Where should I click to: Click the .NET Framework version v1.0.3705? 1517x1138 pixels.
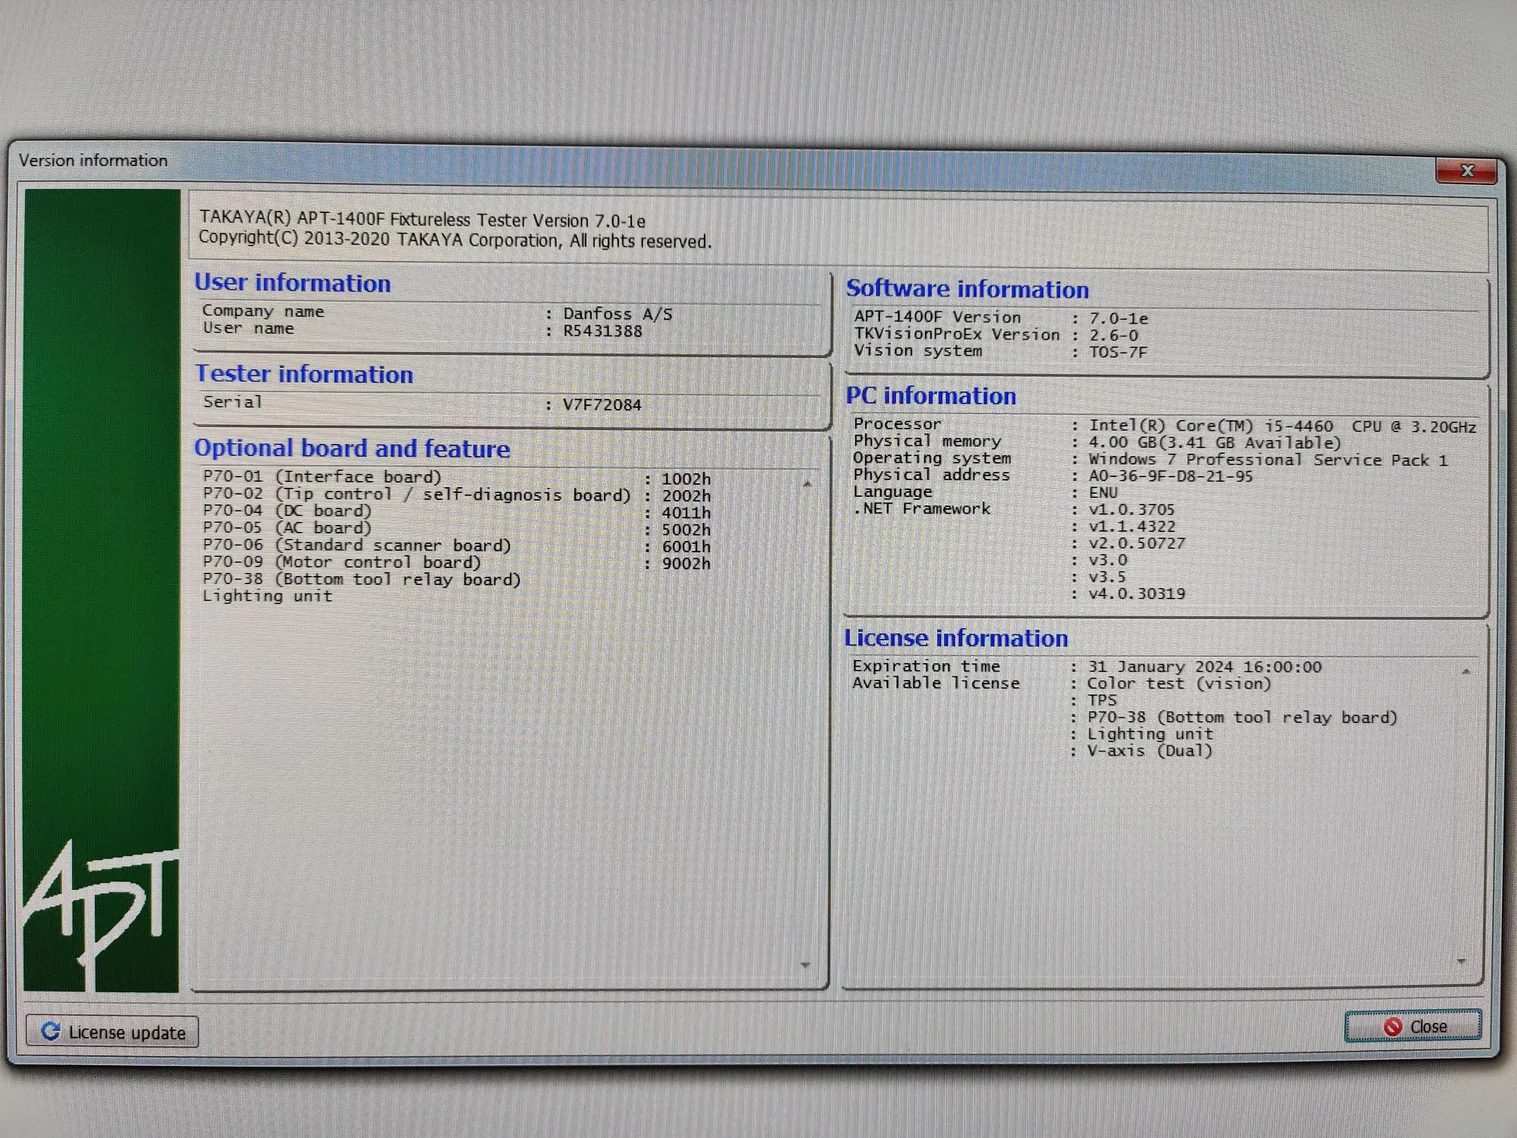(1131, 510)
